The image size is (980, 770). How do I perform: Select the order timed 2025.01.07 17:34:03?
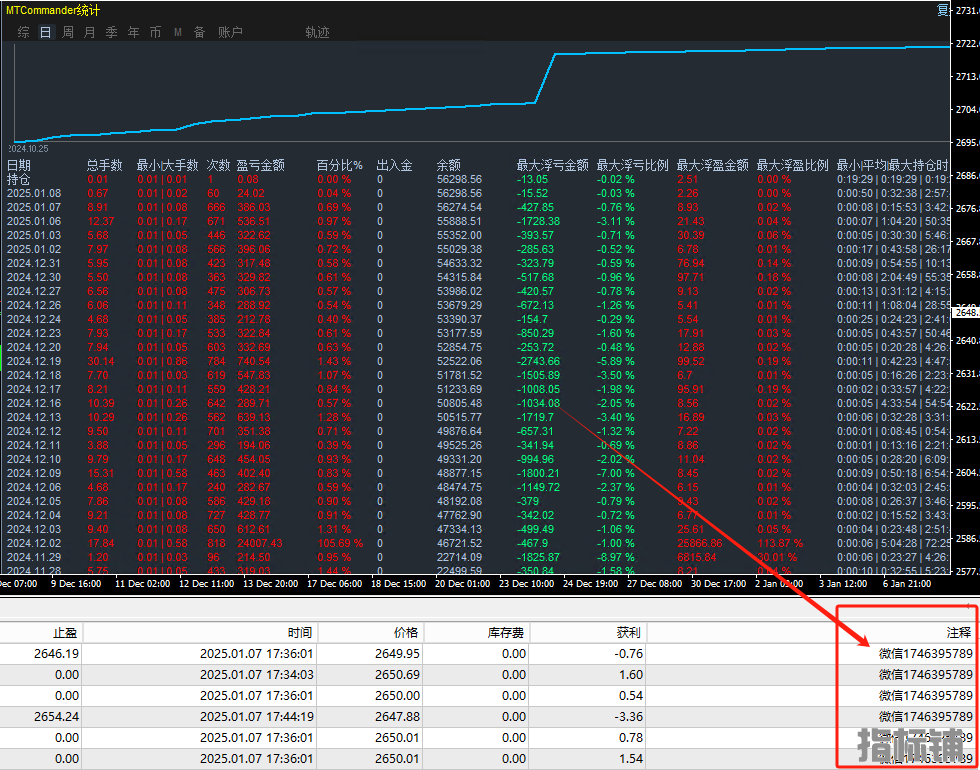point(257,675)
